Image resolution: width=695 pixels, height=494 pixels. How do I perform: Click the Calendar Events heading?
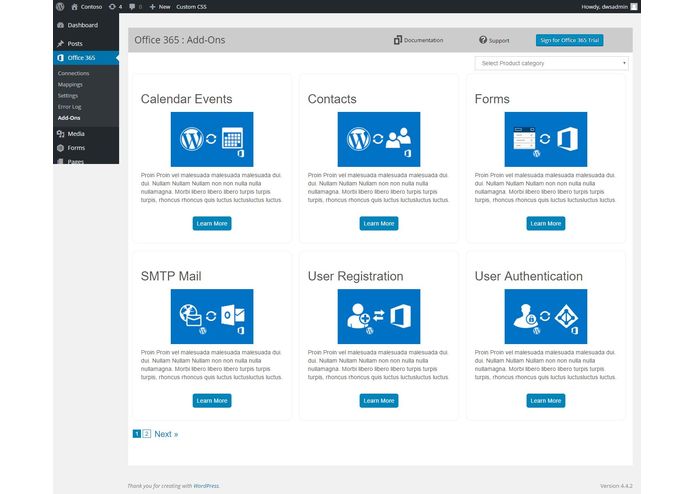(x=187, y=99)
